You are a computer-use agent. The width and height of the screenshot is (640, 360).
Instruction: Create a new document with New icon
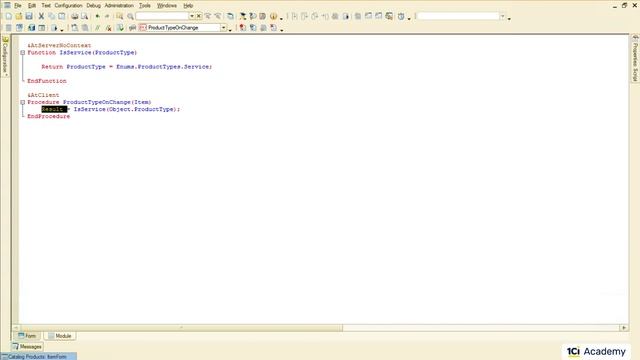[x=9, y=16]
